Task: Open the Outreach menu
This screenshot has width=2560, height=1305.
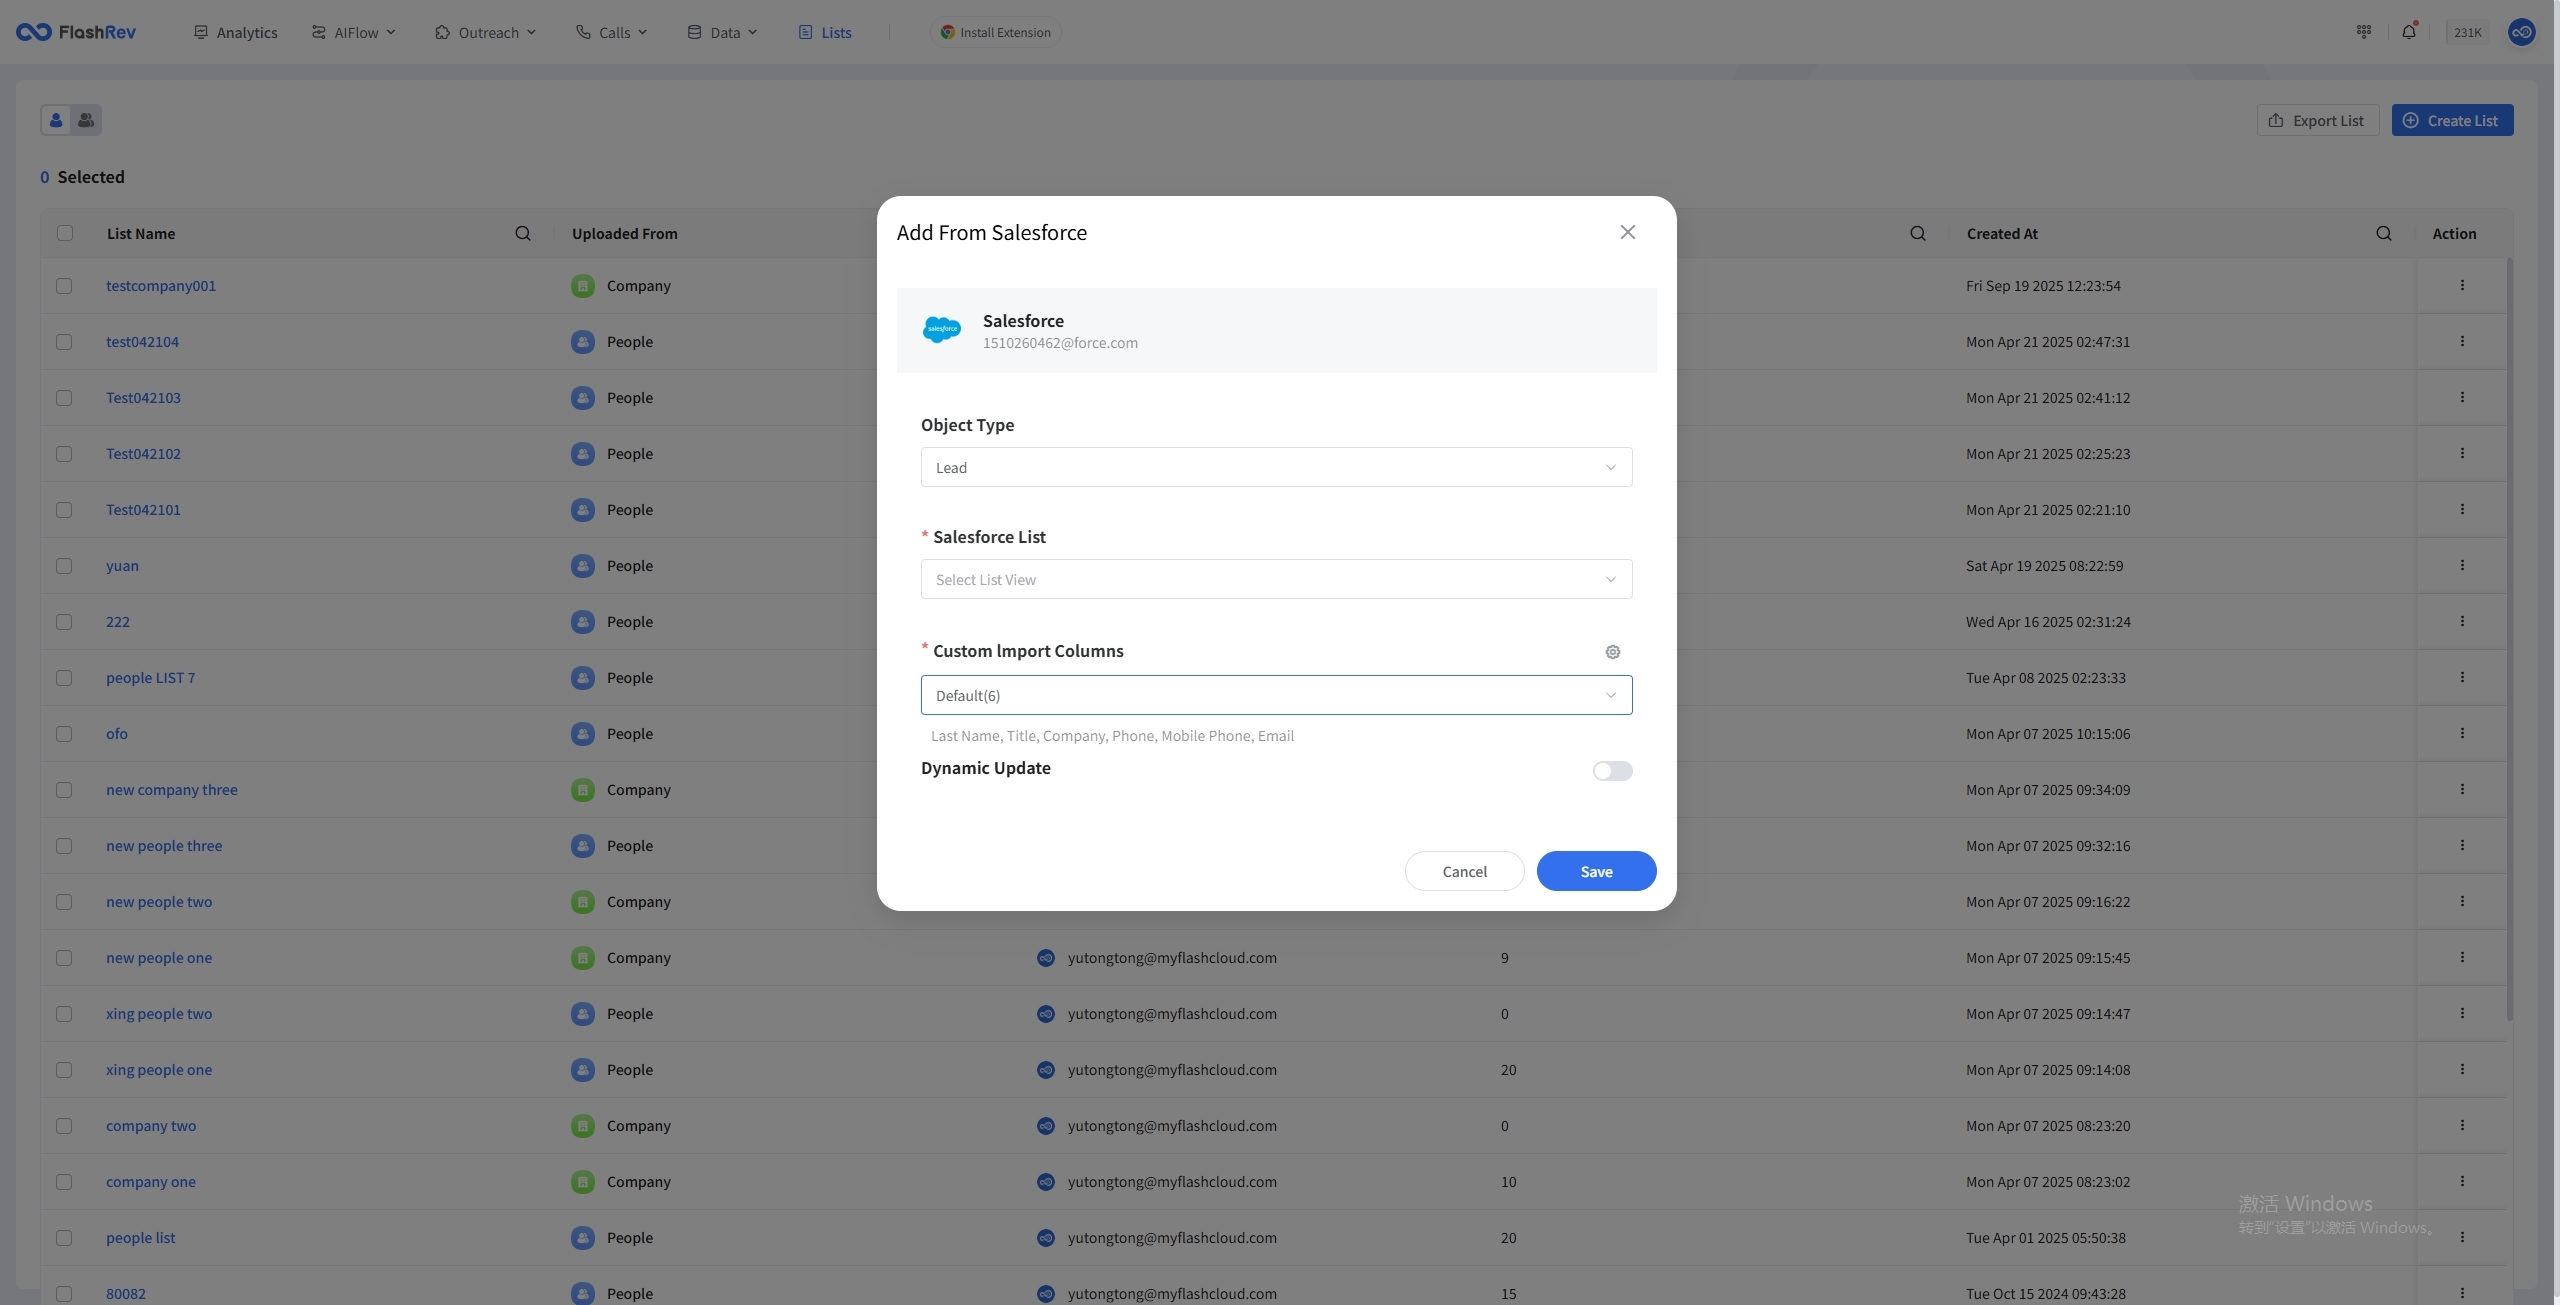Action: (x=486, y=32)
